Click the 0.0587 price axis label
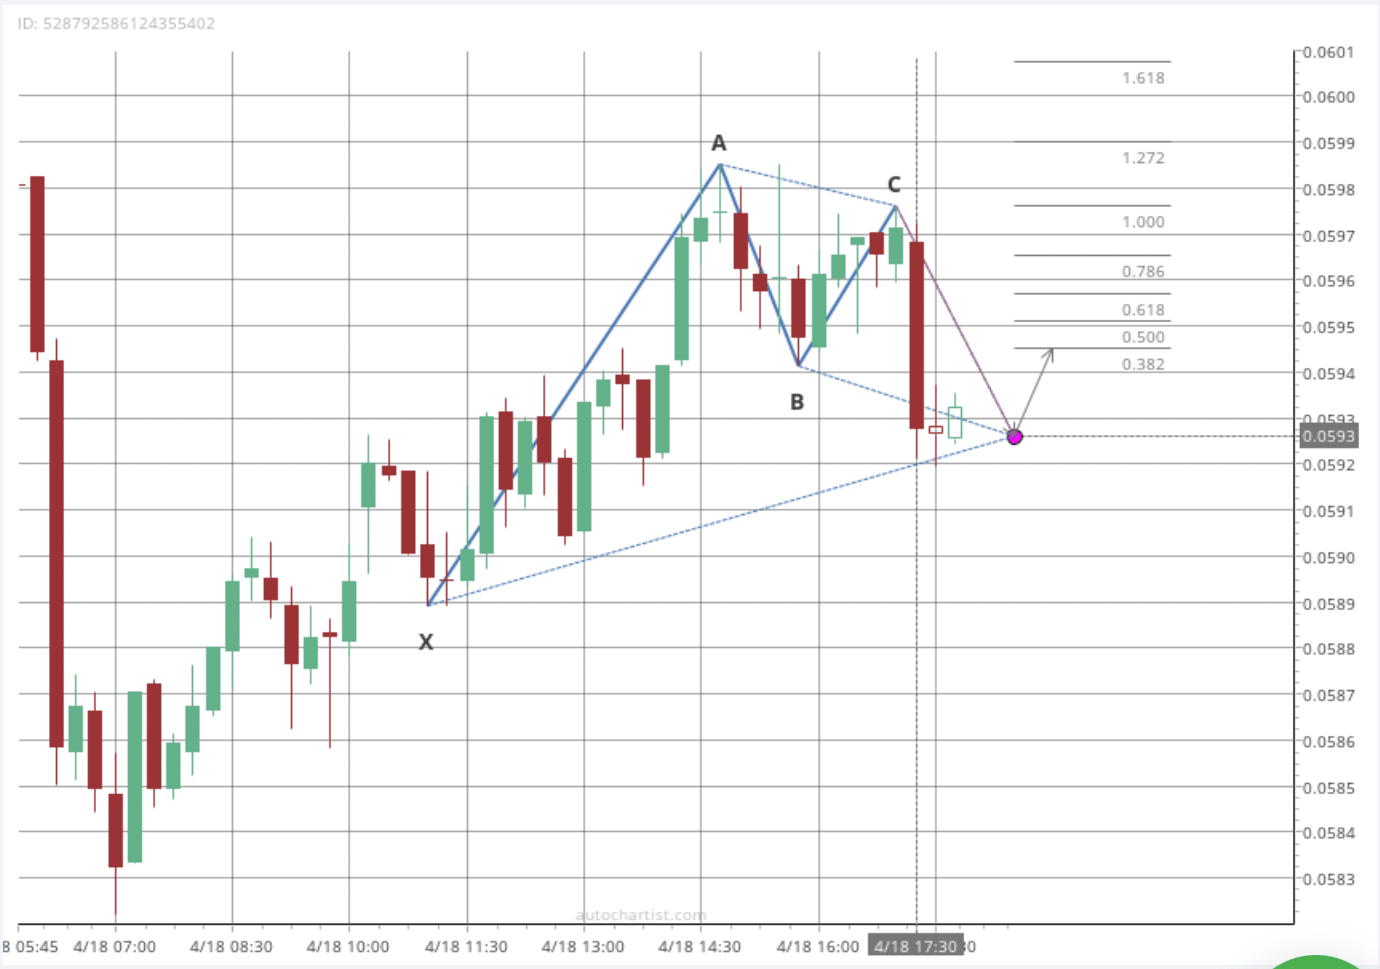The width and height of the screenshot is (1380, 969). coord(1329,695)
